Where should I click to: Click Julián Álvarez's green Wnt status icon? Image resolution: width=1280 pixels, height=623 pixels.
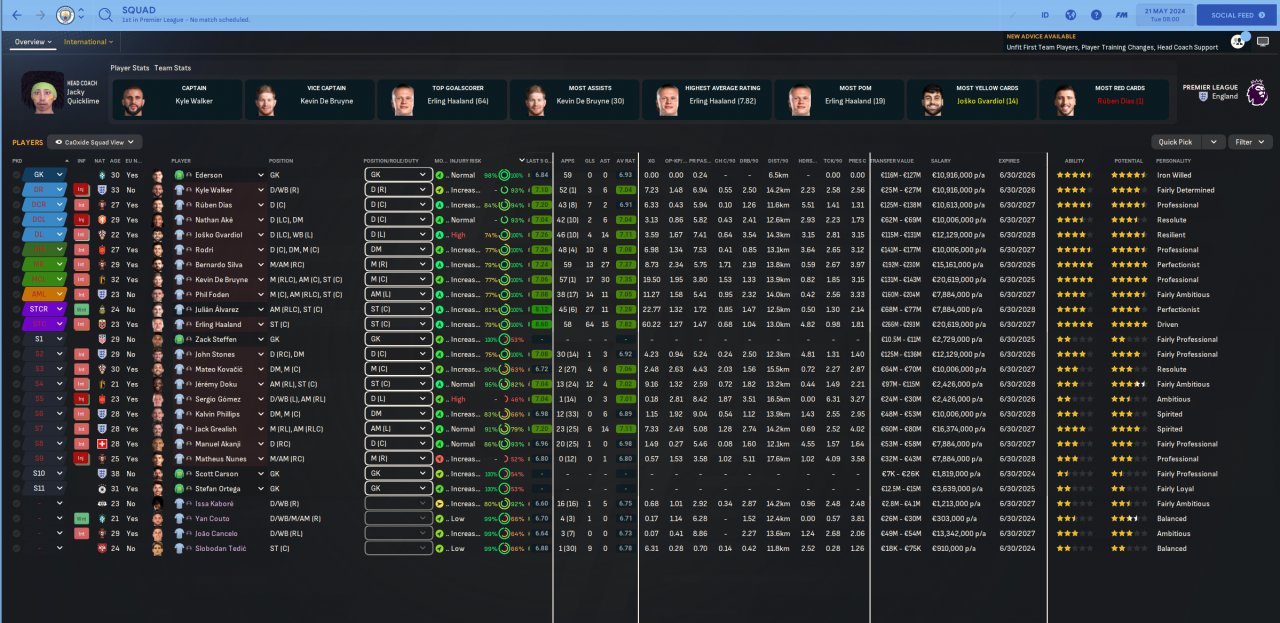tap(82, 310)
